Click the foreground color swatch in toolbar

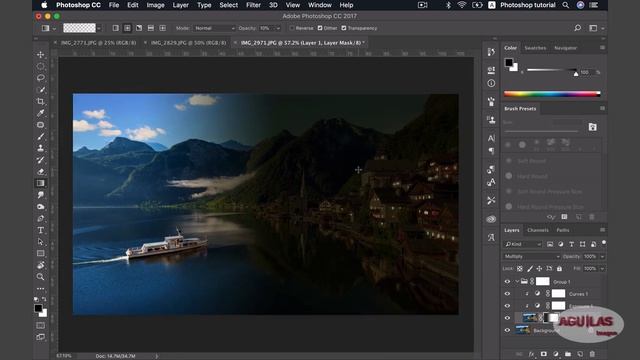coord(38,308)
